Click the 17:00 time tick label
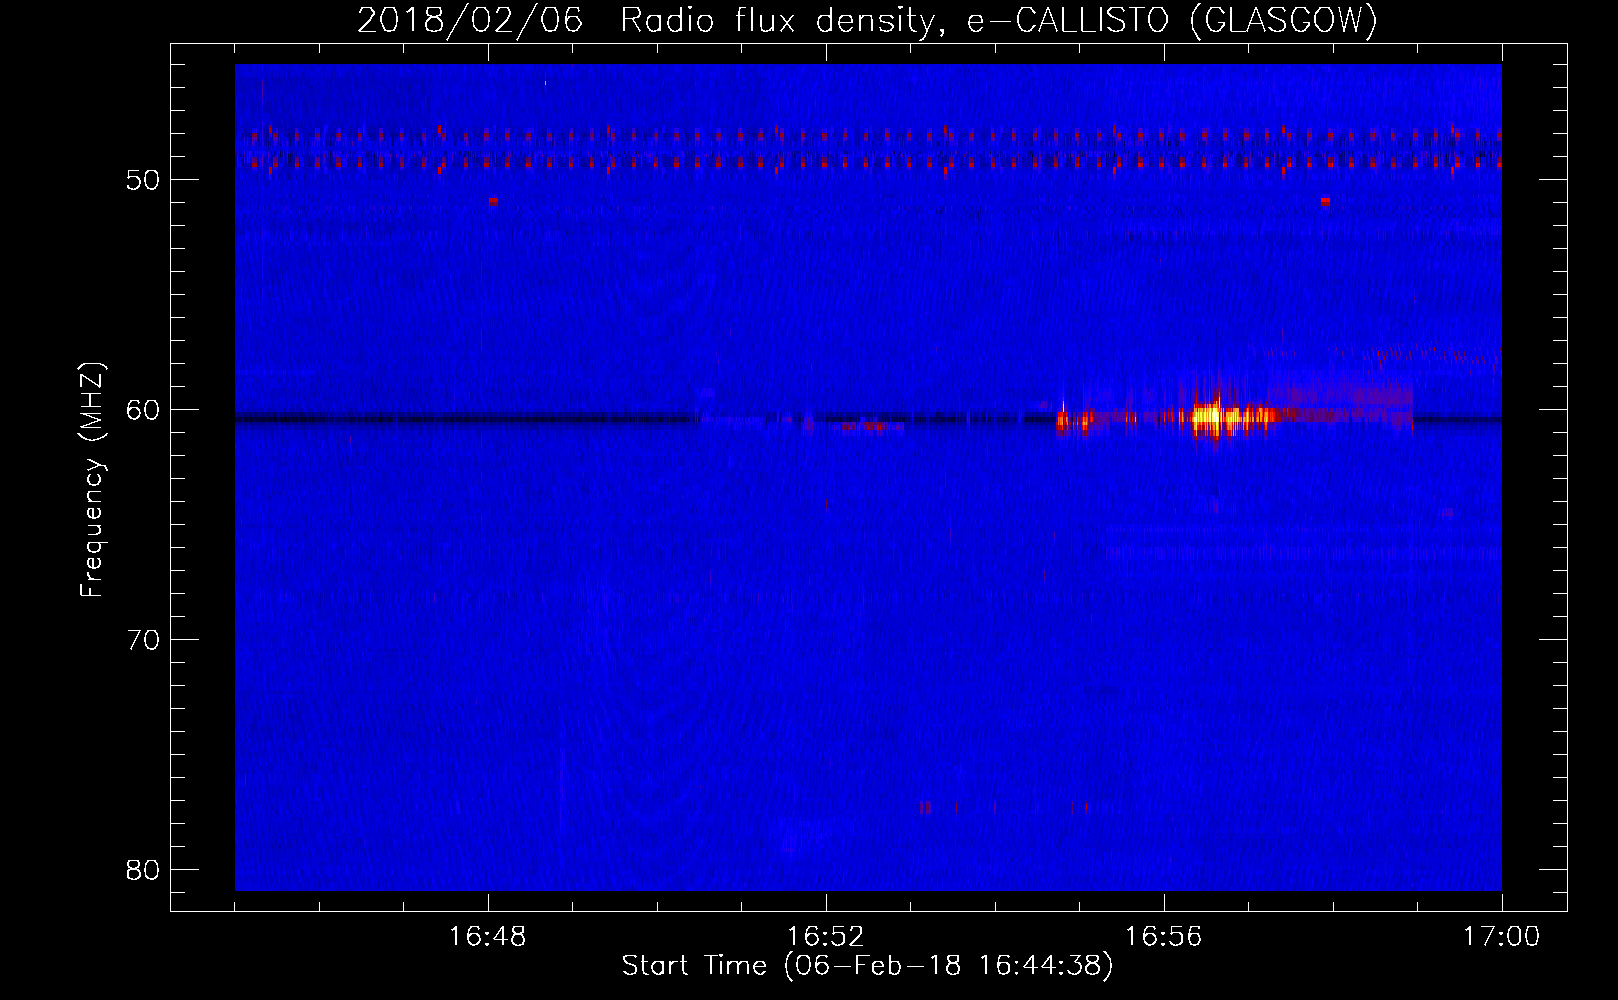This screenshot has width=1618, height=1000. (x=1501, y=937)
